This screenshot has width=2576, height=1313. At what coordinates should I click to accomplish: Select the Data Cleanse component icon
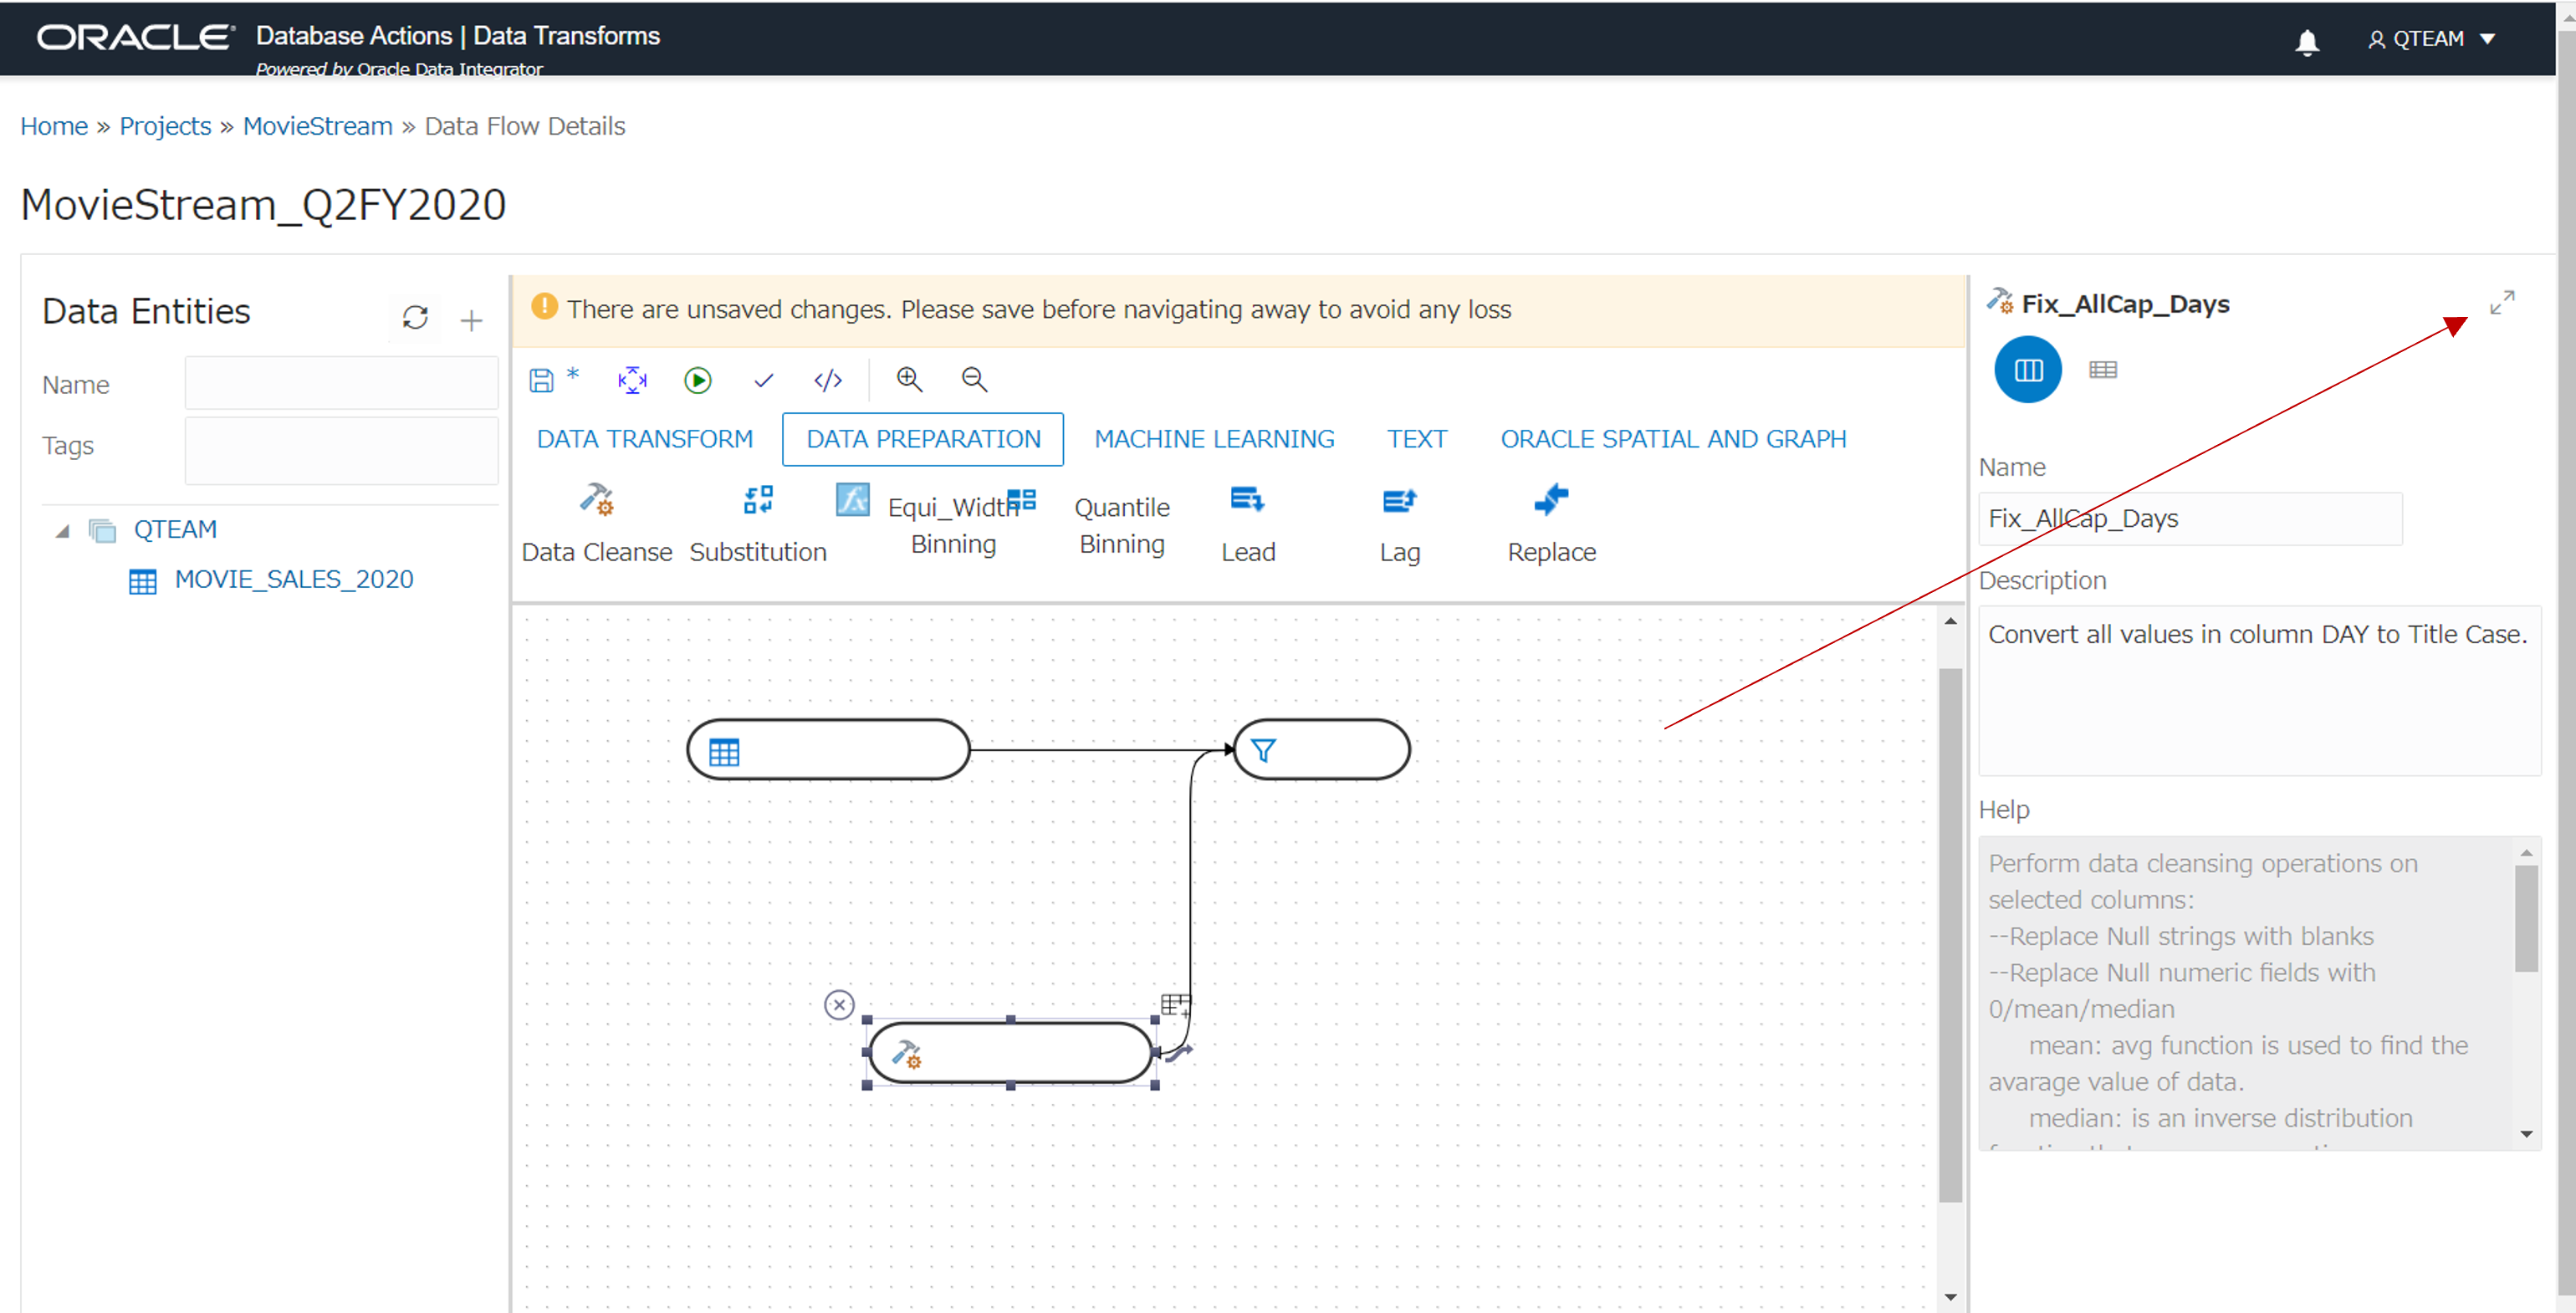click(597, 499)
